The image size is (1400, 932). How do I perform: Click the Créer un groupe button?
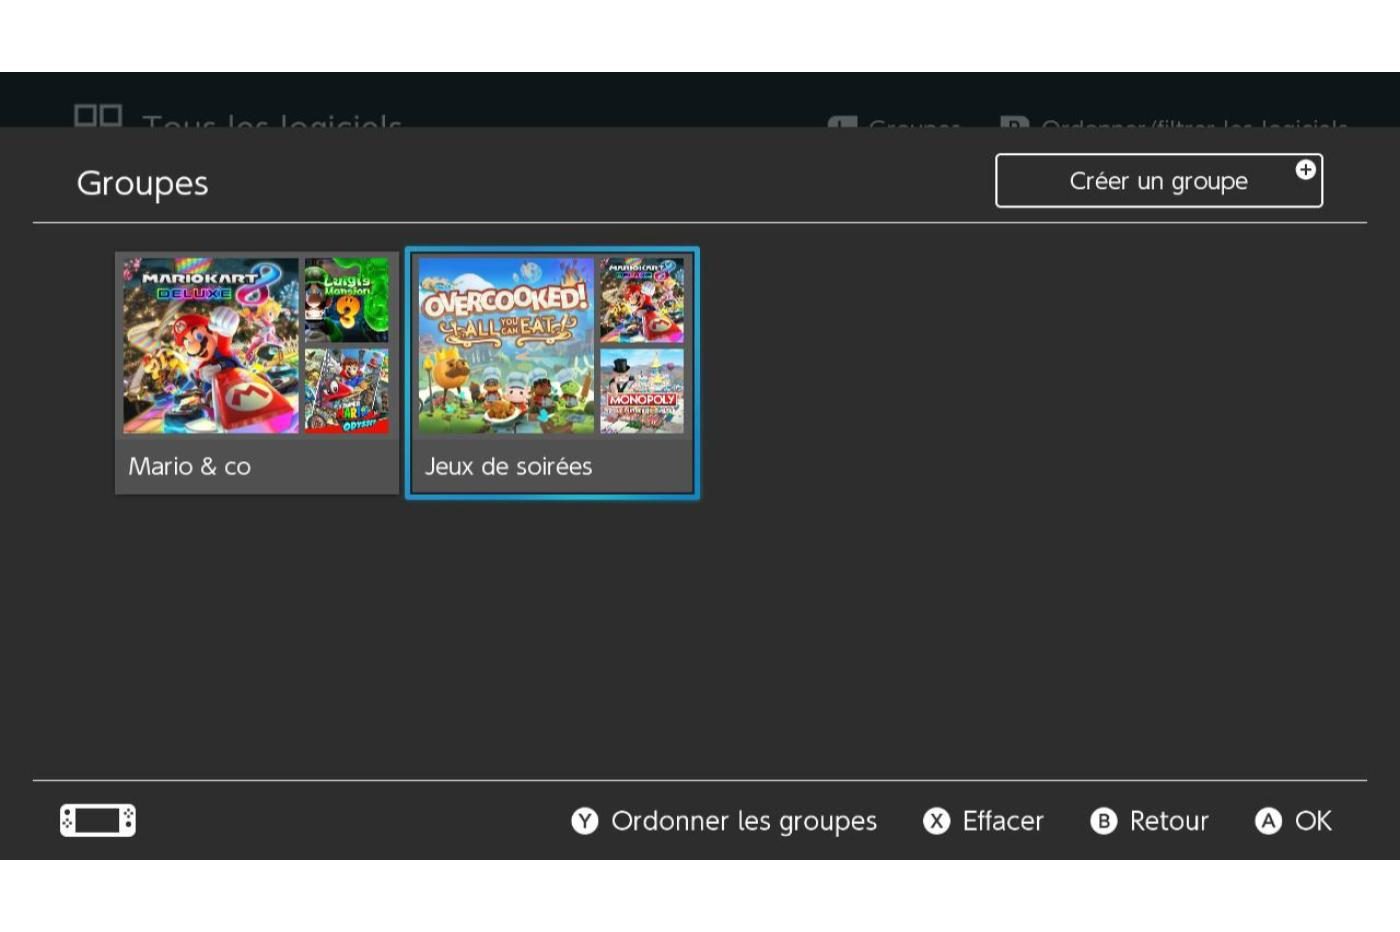[x=1159, y=181]
